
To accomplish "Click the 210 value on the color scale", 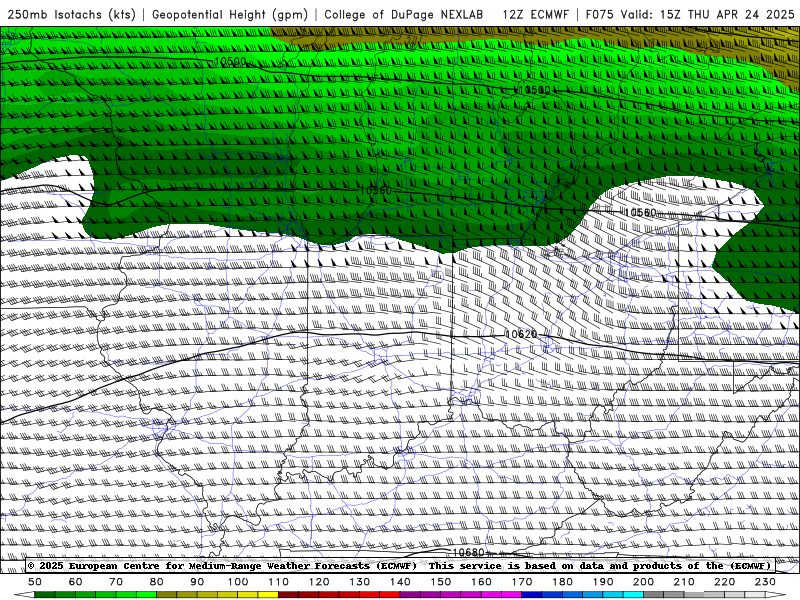I will tap(684, 582).
